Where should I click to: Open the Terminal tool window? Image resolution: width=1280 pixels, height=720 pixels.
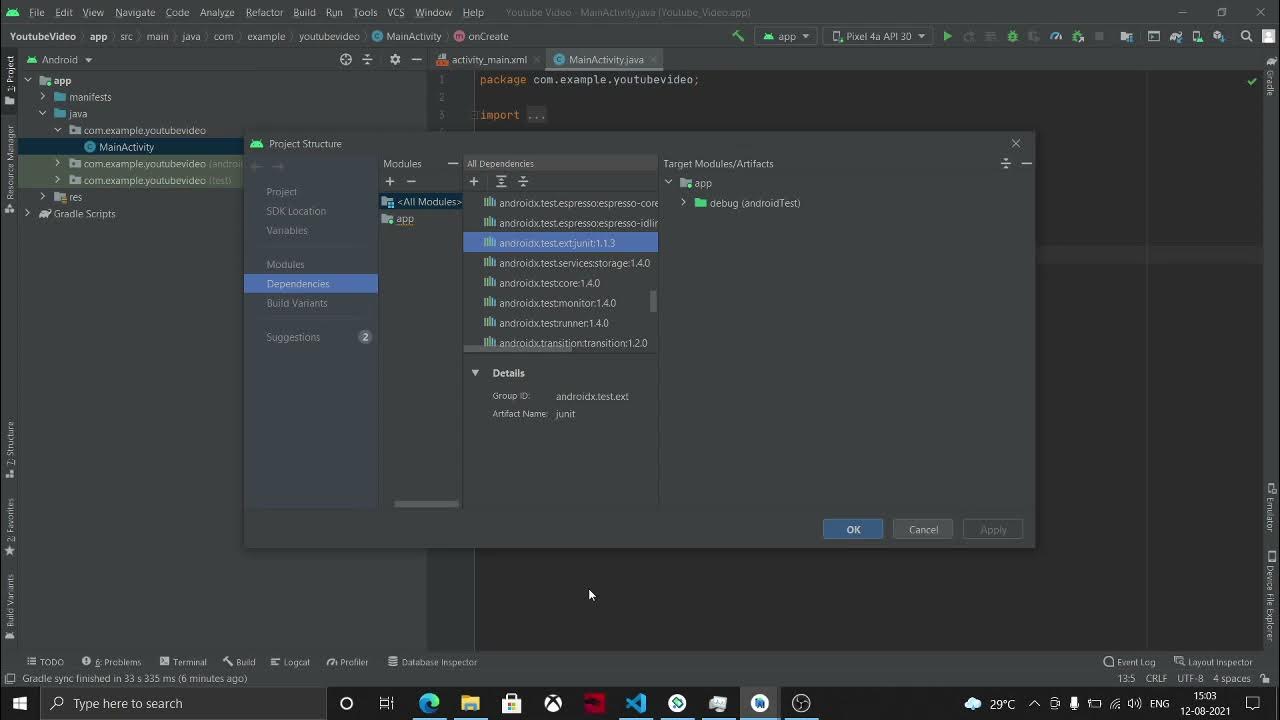(x=183, y=662)
